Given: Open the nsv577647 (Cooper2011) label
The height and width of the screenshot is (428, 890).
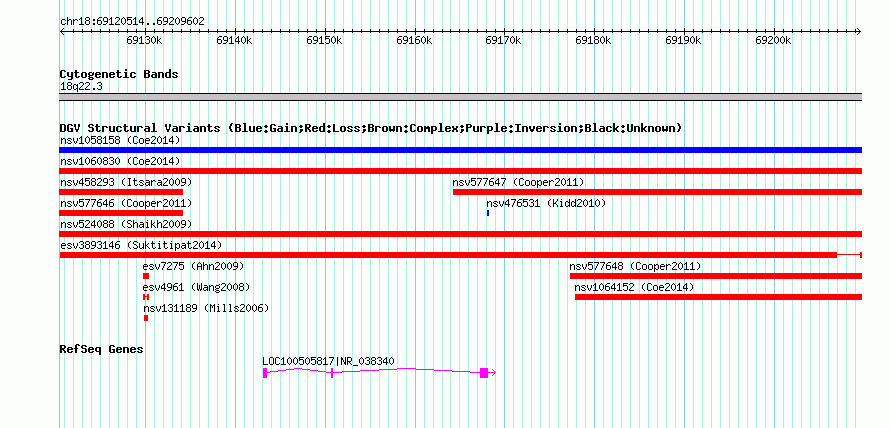Looking at the screenshot, I should (518, 182).
